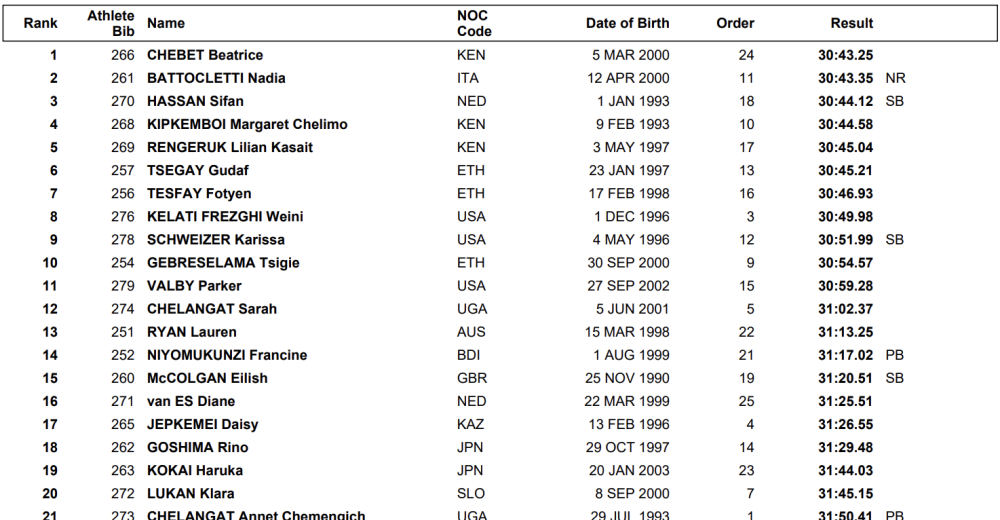This screenshot has height=520, width=1000.
Task: Click McCOLGAN Eilish's result 31:20.51
Action: pos(846,378)
